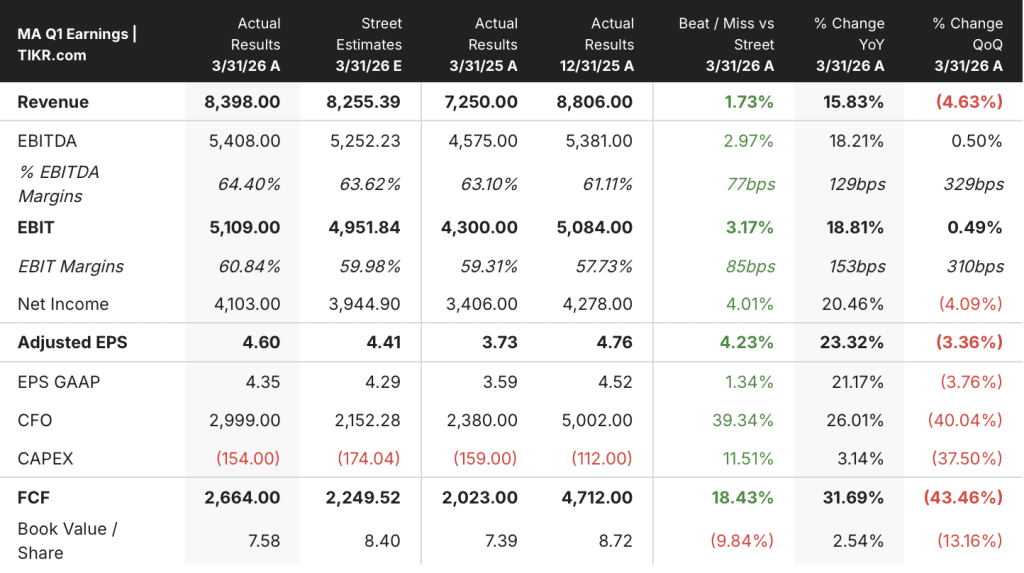
Task: Click Adjusted EPS beat 4.23%
Action: pyautogui.click(x=746, y=342)
